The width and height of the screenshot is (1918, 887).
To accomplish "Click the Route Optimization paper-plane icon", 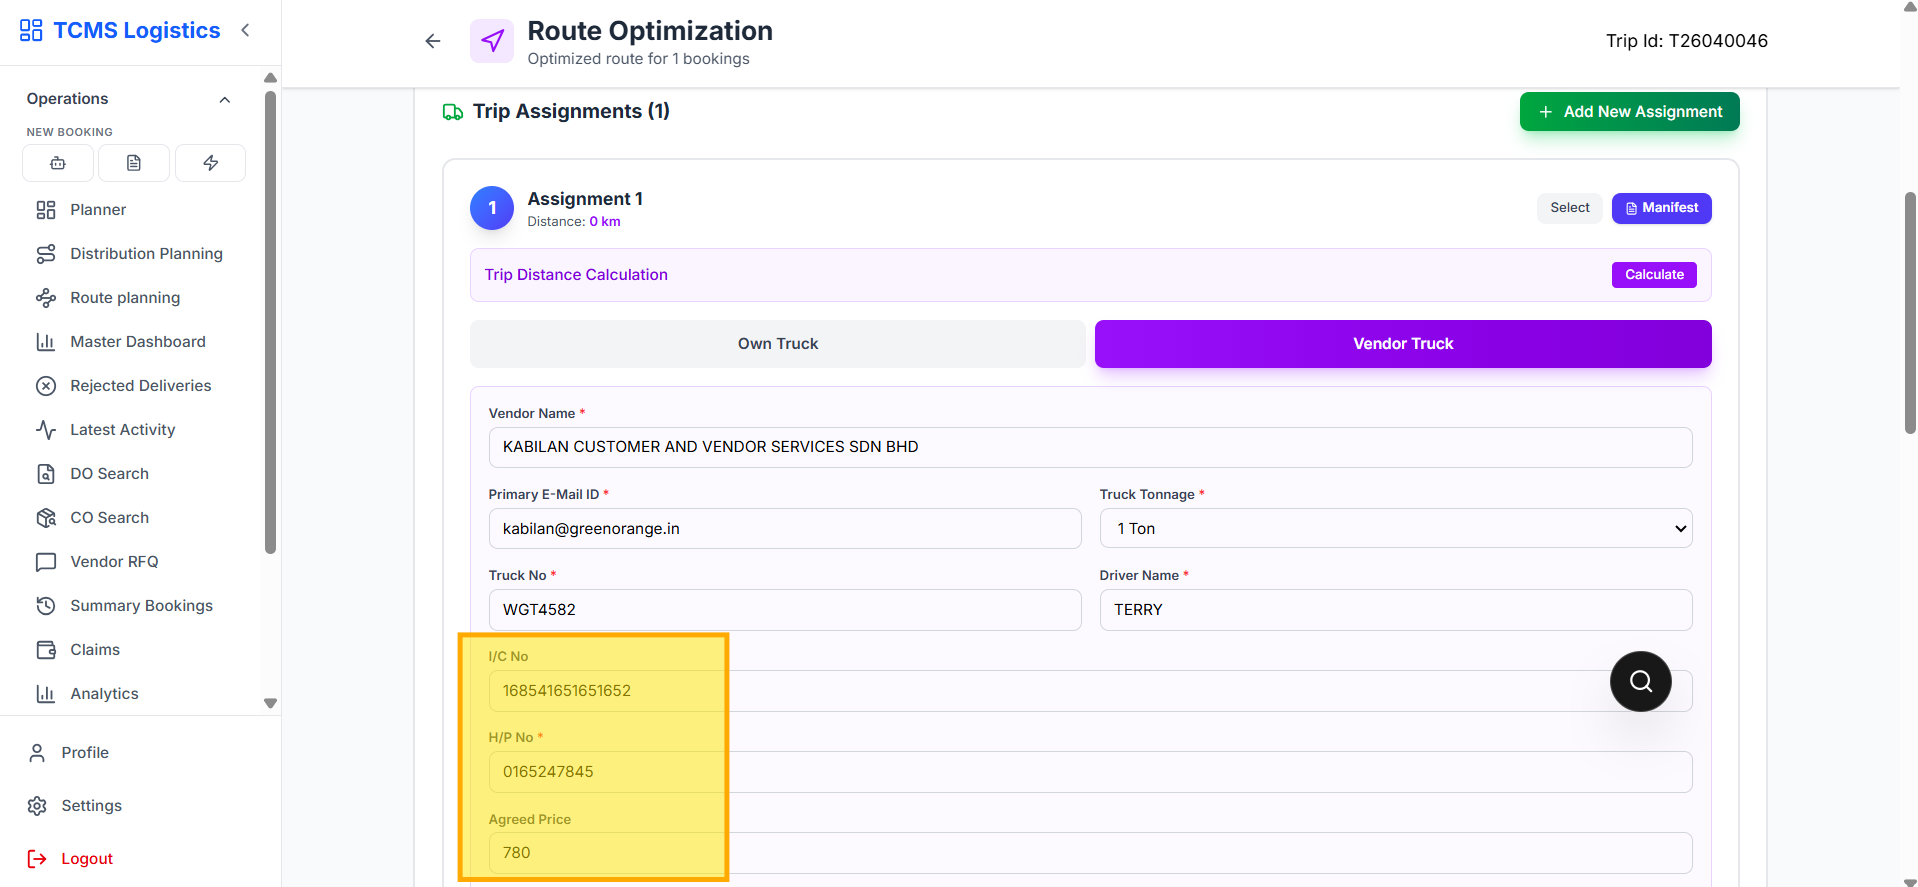I will click(492, 41).
